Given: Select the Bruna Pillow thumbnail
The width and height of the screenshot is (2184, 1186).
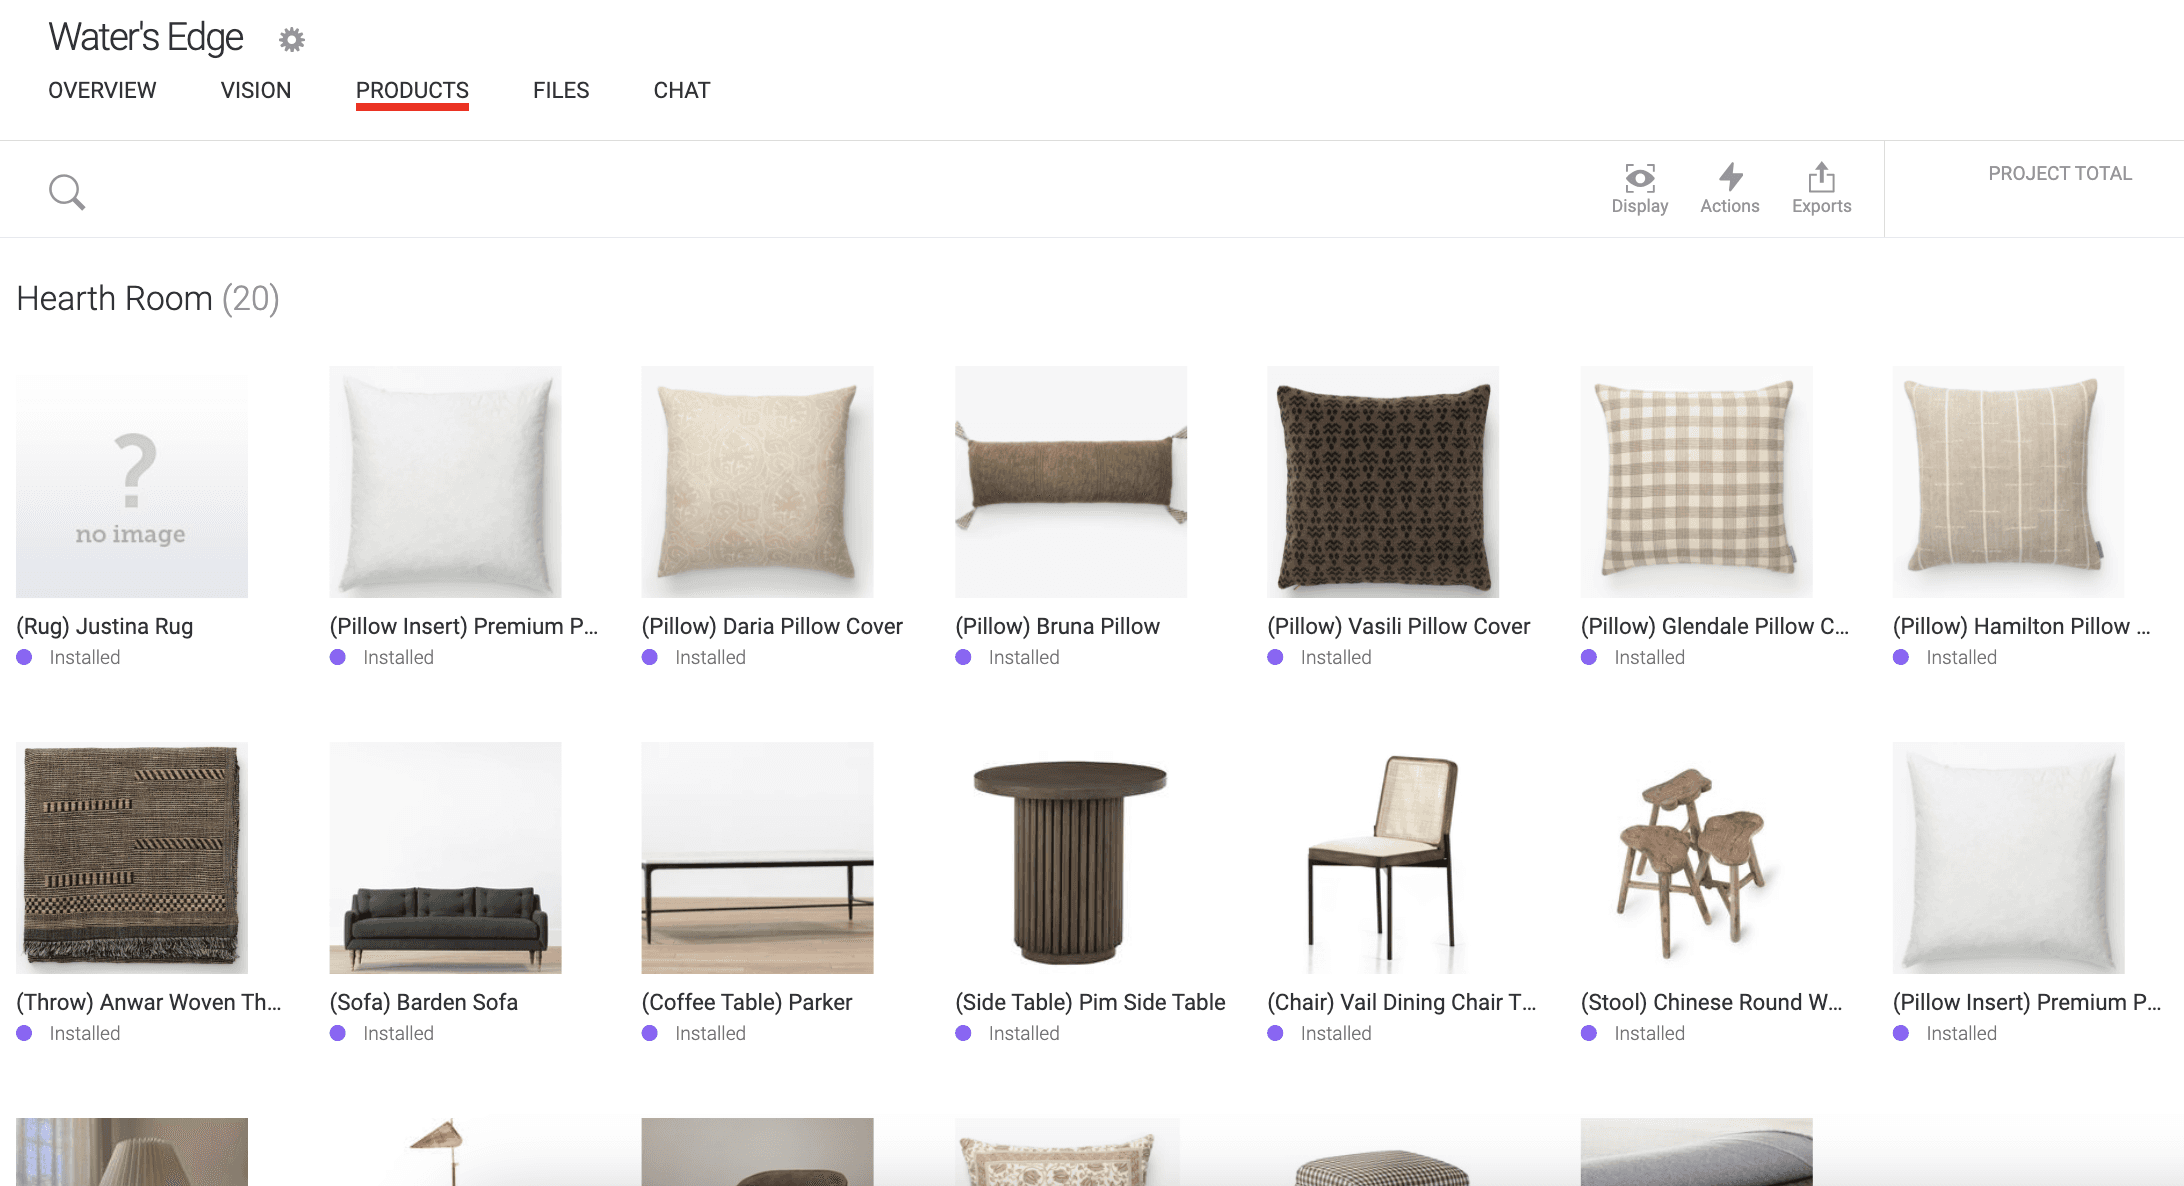Looking at the screenshot, I should (x=1070, y=481).
